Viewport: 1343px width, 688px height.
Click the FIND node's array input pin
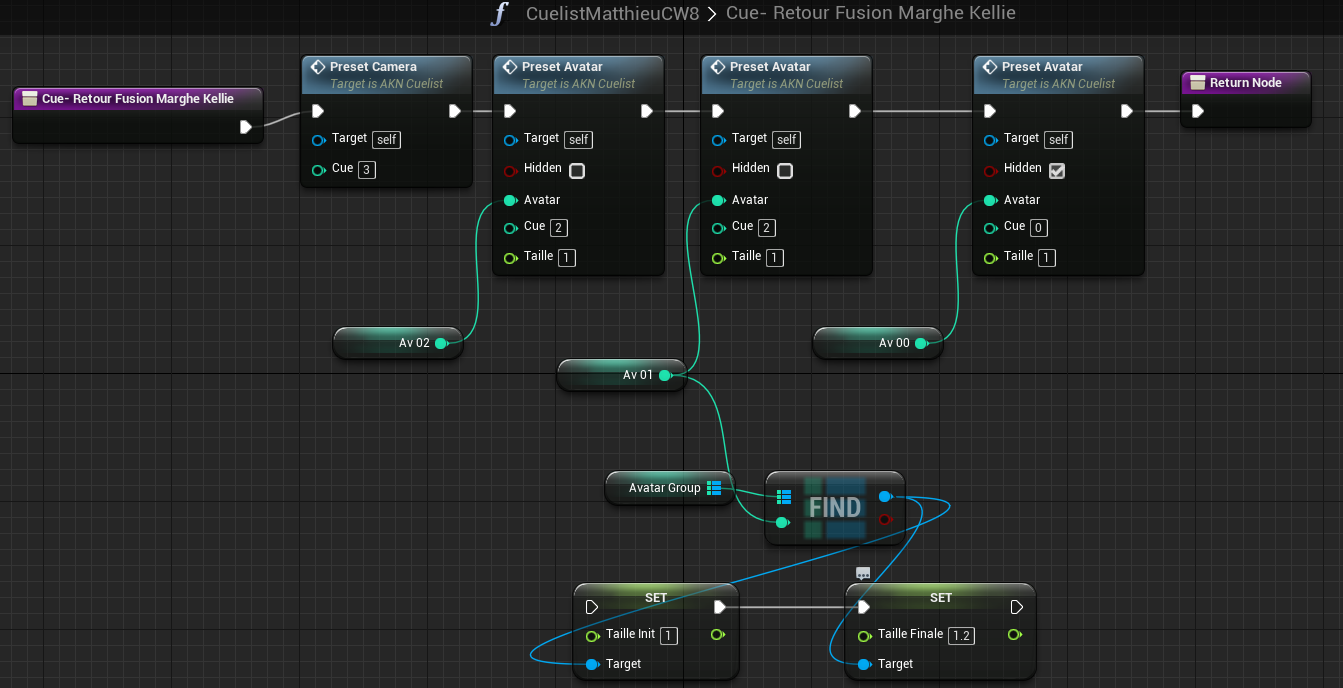[x=784, y=497]
